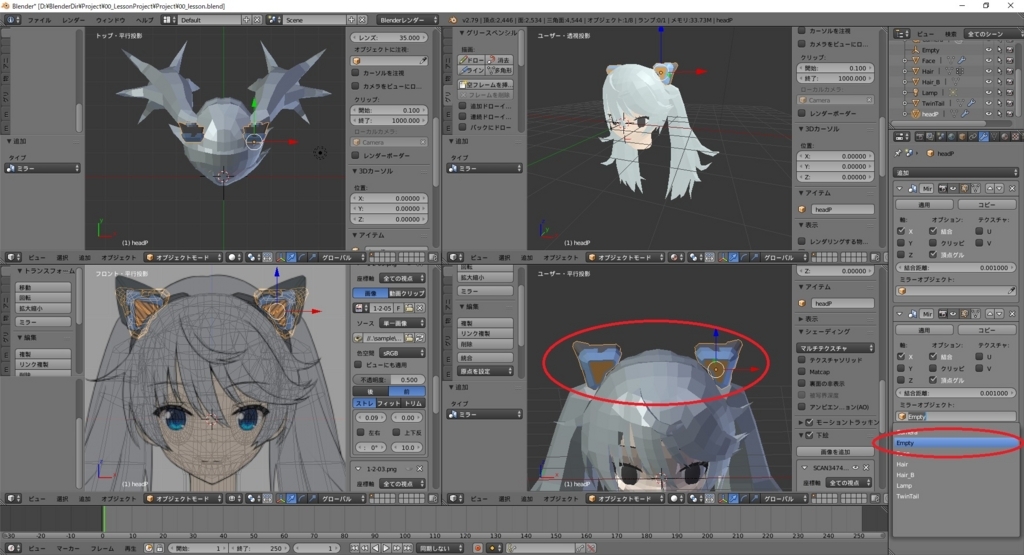Click コピー copy on the second mirror modifier
The height and width of the screenshot is (555, 1024).
(986, 330)
